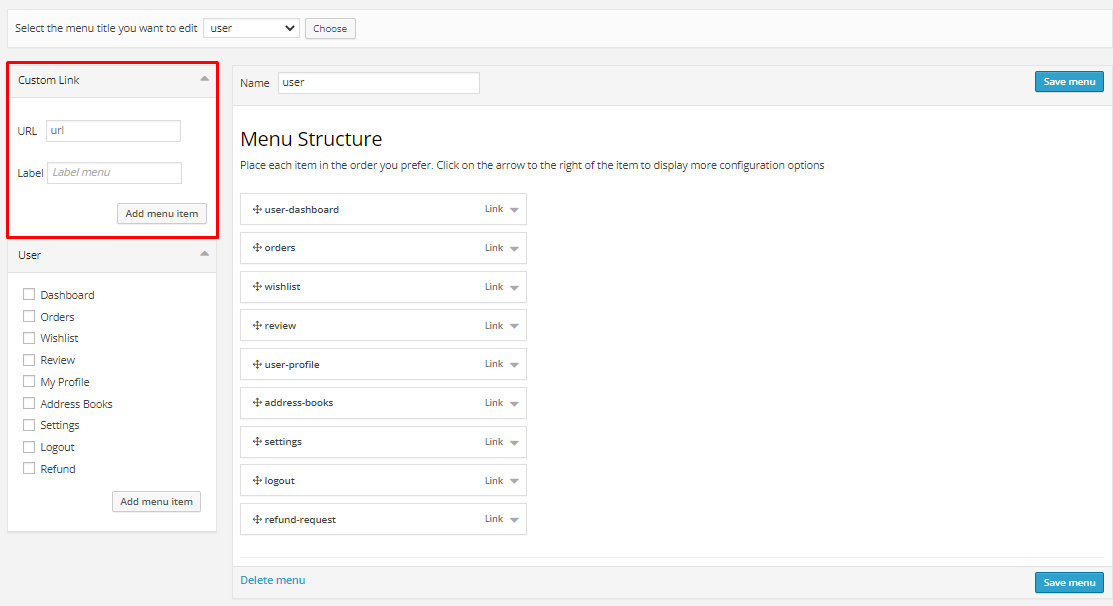Collapse the User panel arrow
The height and width of the screenshot is (606, 1113).
click(204, 254)
